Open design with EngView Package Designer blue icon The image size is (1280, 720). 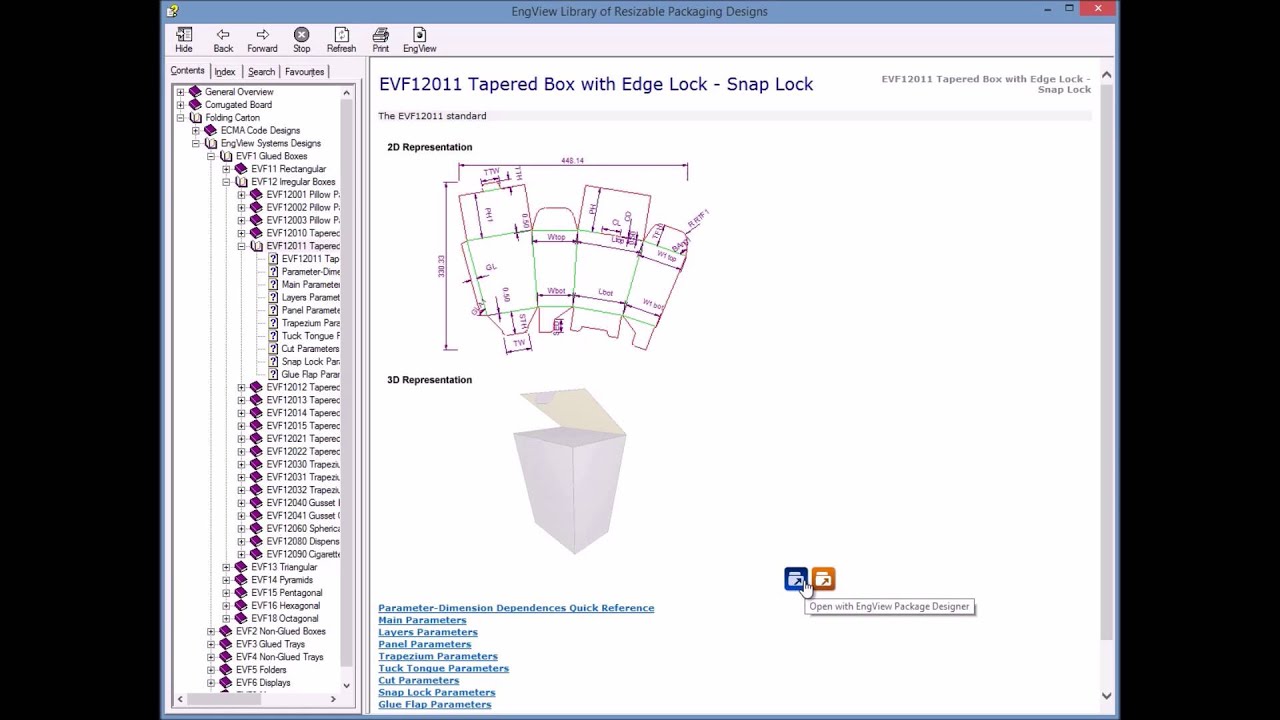[x=796, y=579]
